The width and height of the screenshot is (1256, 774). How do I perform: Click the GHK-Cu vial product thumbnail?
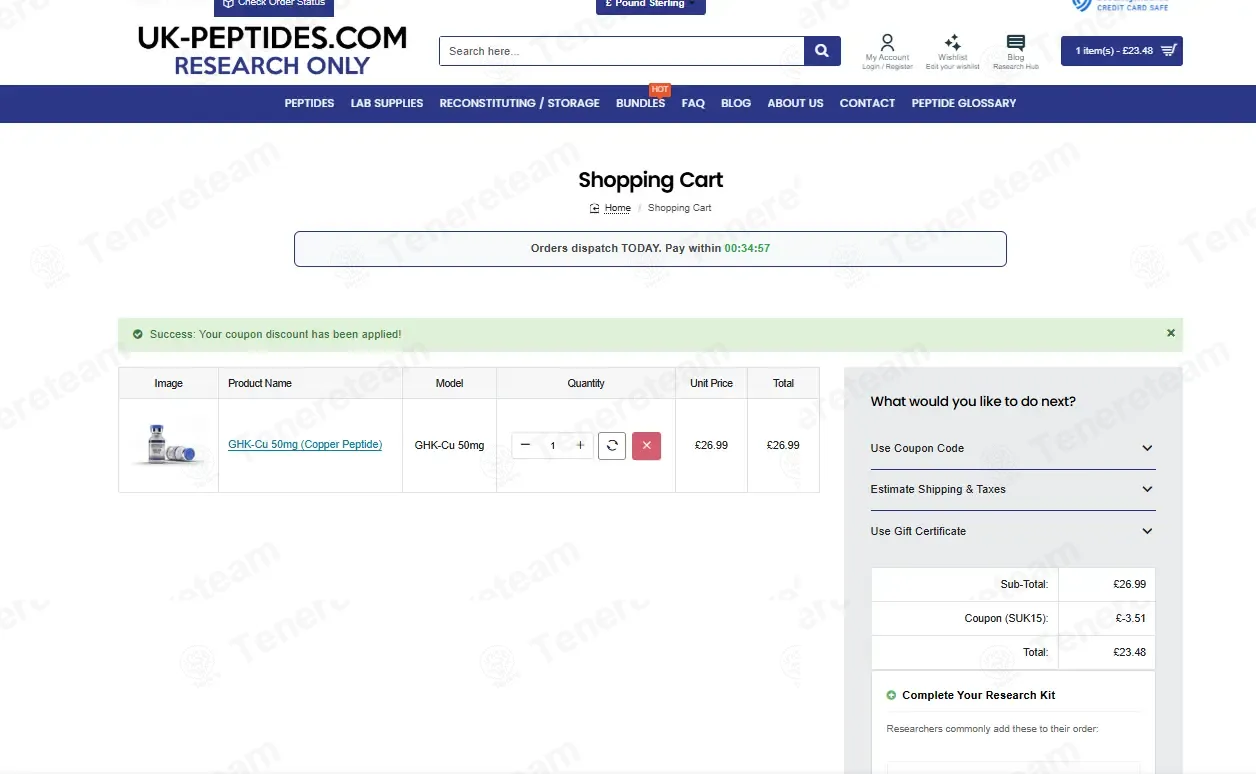168,445
